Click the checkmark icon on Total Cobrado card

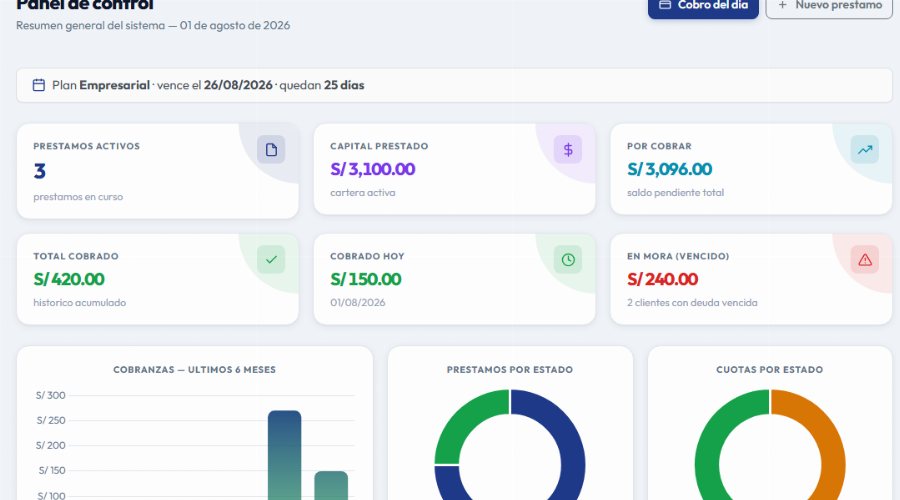point(271,259)
